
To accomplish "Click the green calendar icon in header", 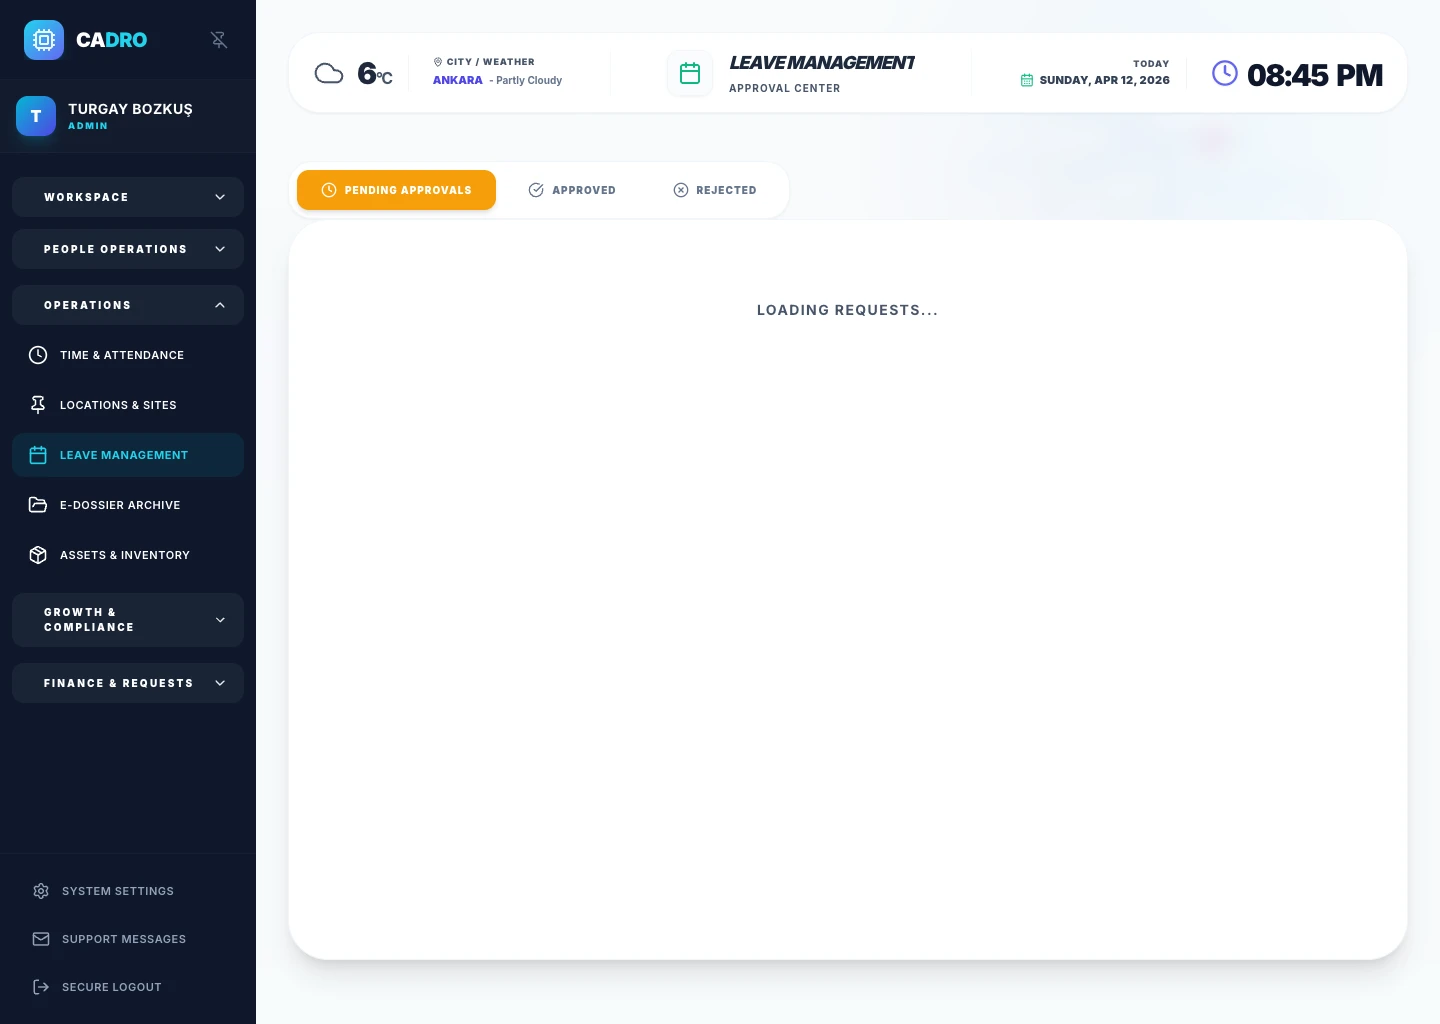I will (690, 73).
